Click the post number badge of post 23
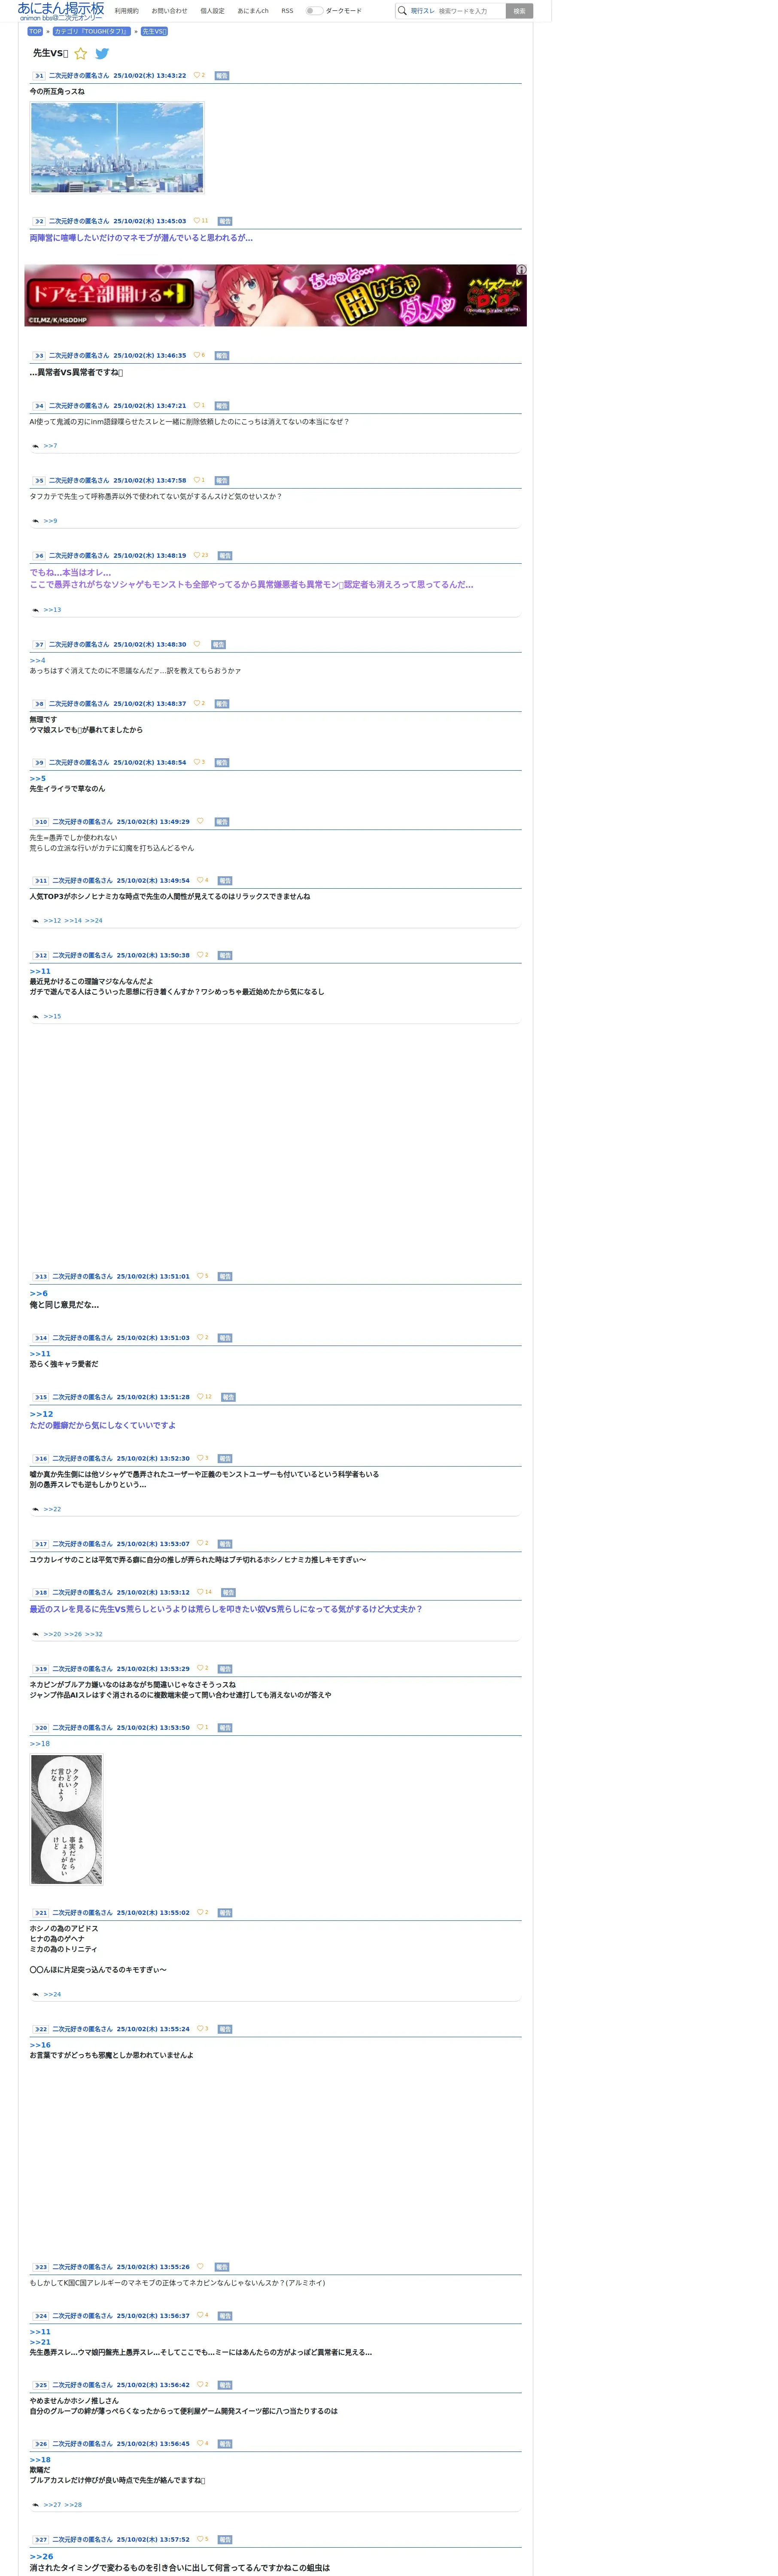The height and width of the screenshot is (2576, 778). [x=40, y=2267]
